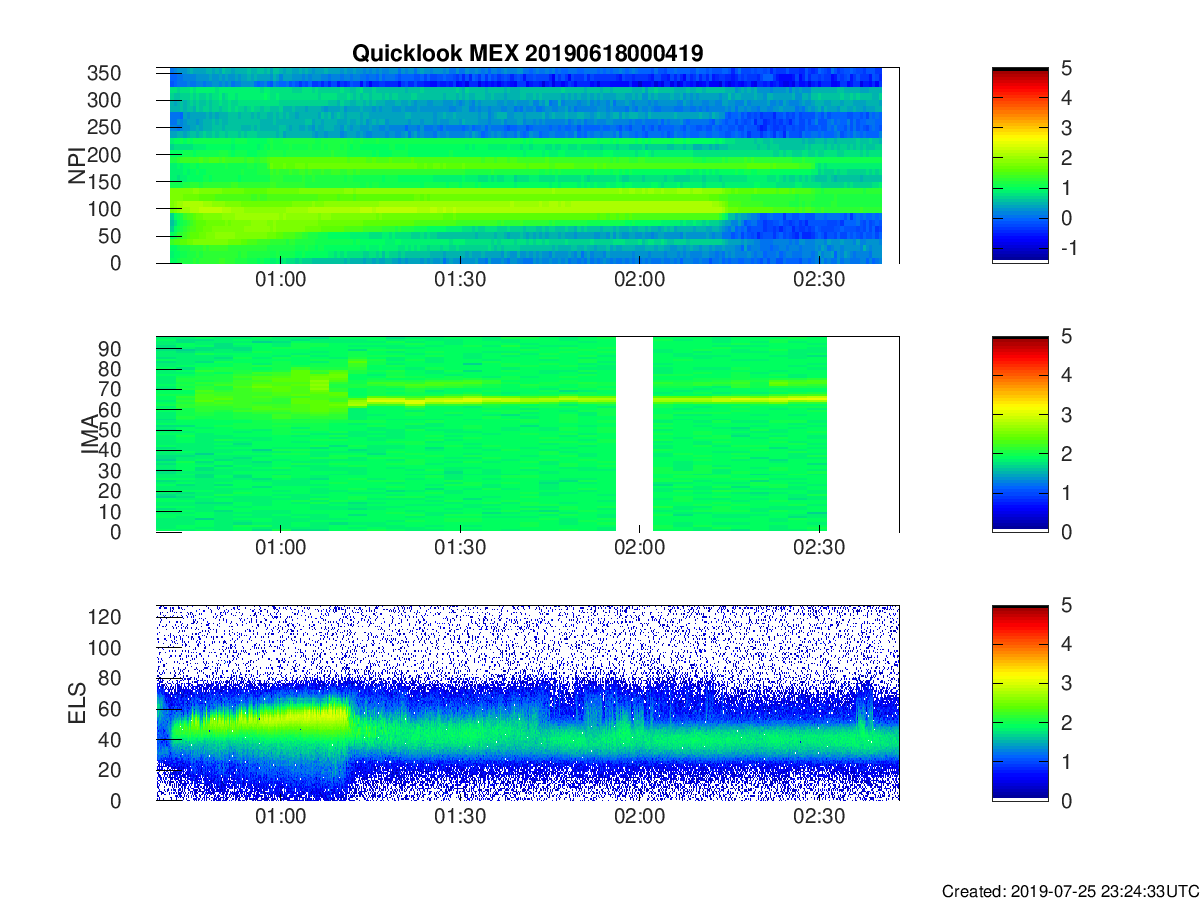Click the 0 label on the IMA colorbar
The width and height of the screenshot is (1200, 900).
pyautogui.click(x=1065, y=532)
